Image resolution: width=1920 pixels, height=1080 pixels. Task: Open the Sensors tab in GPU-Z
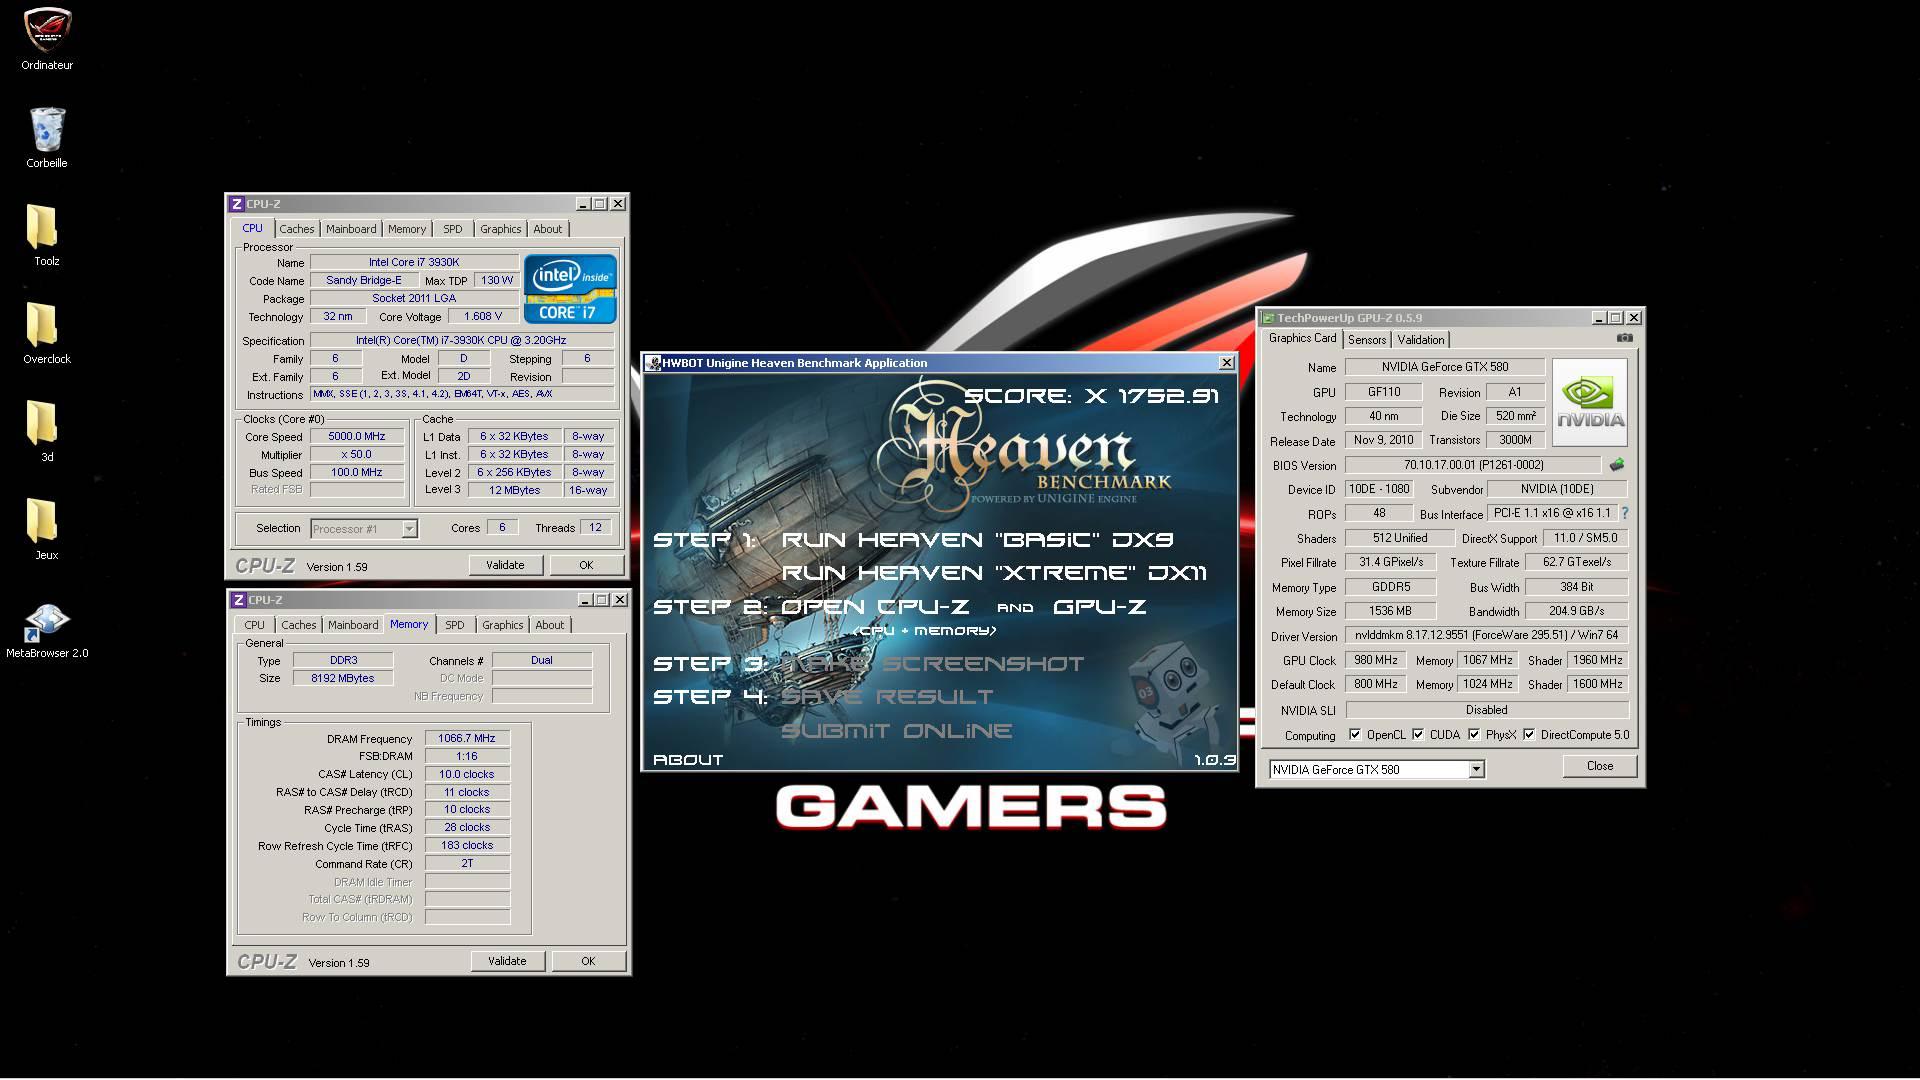1367,340
